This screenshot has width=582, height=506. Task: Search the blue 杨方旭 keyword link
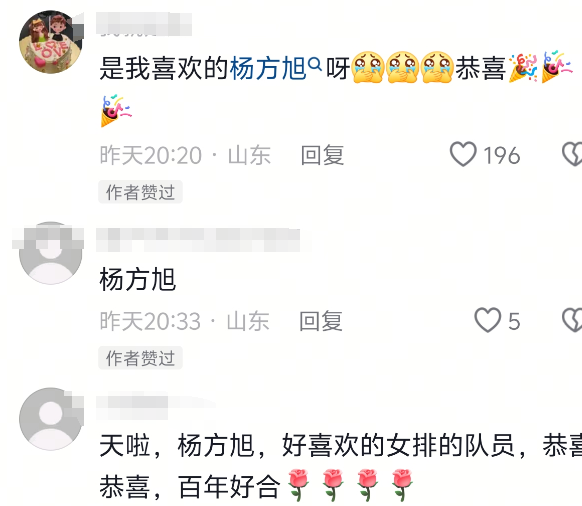[268, 69]
